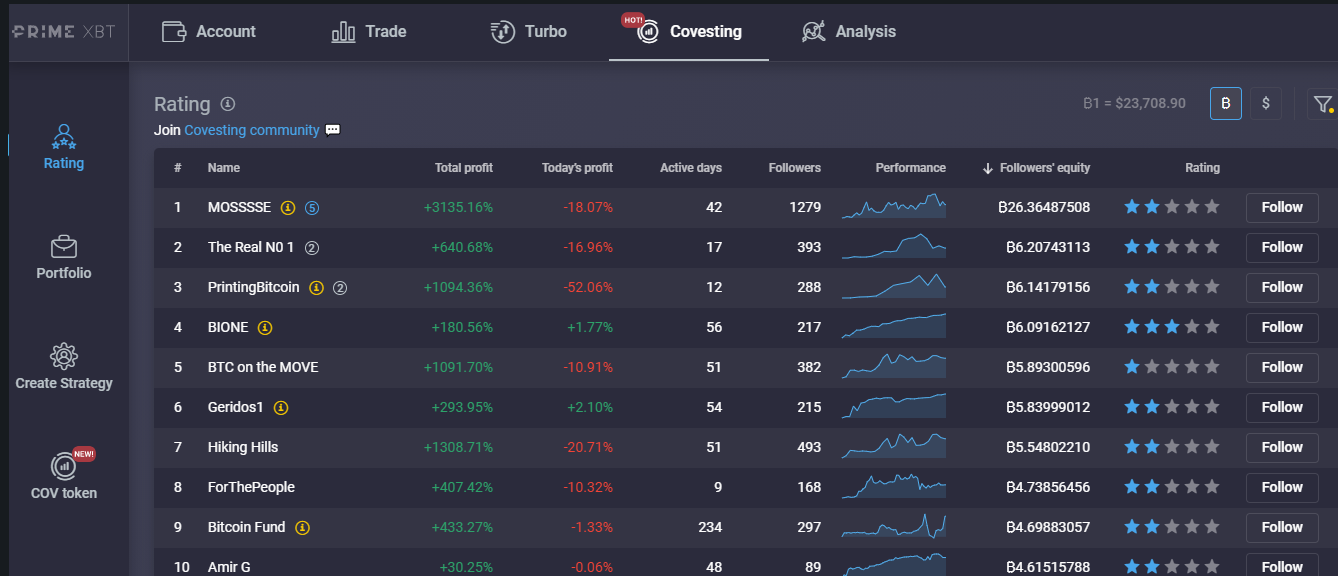Sort by Followers' equity column arrow
The height and width of the screenshot is (576, 1338).
988,168
